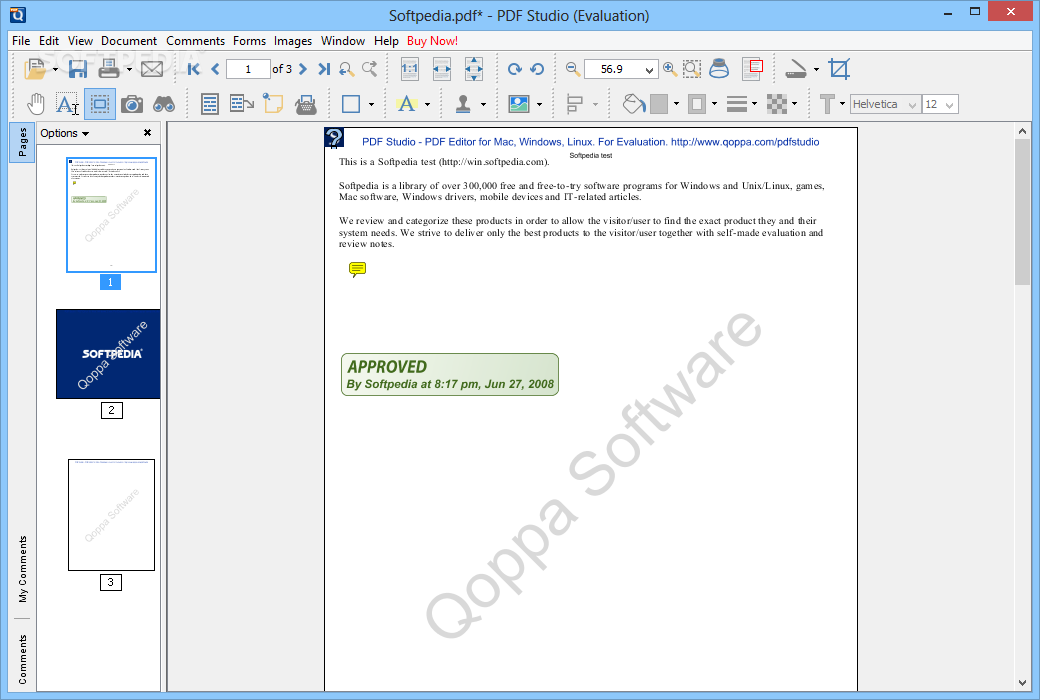Screen dimensions: 1040x700
Task: Email the document via envelope icon
Action: point(152,69)
